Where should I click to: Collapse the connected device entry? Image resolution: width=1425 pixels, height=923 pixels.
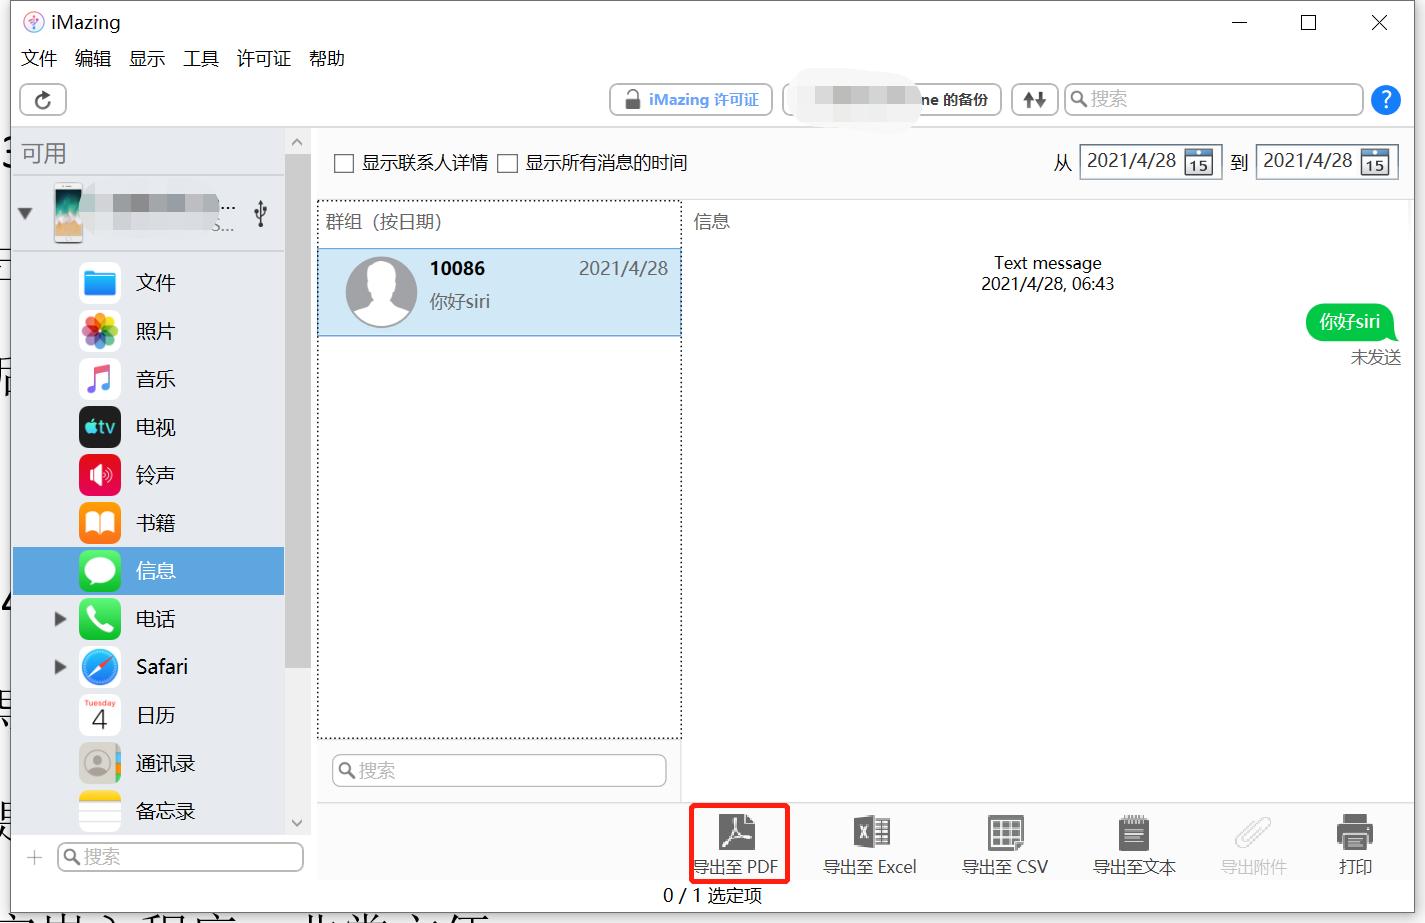pos(24,212)
